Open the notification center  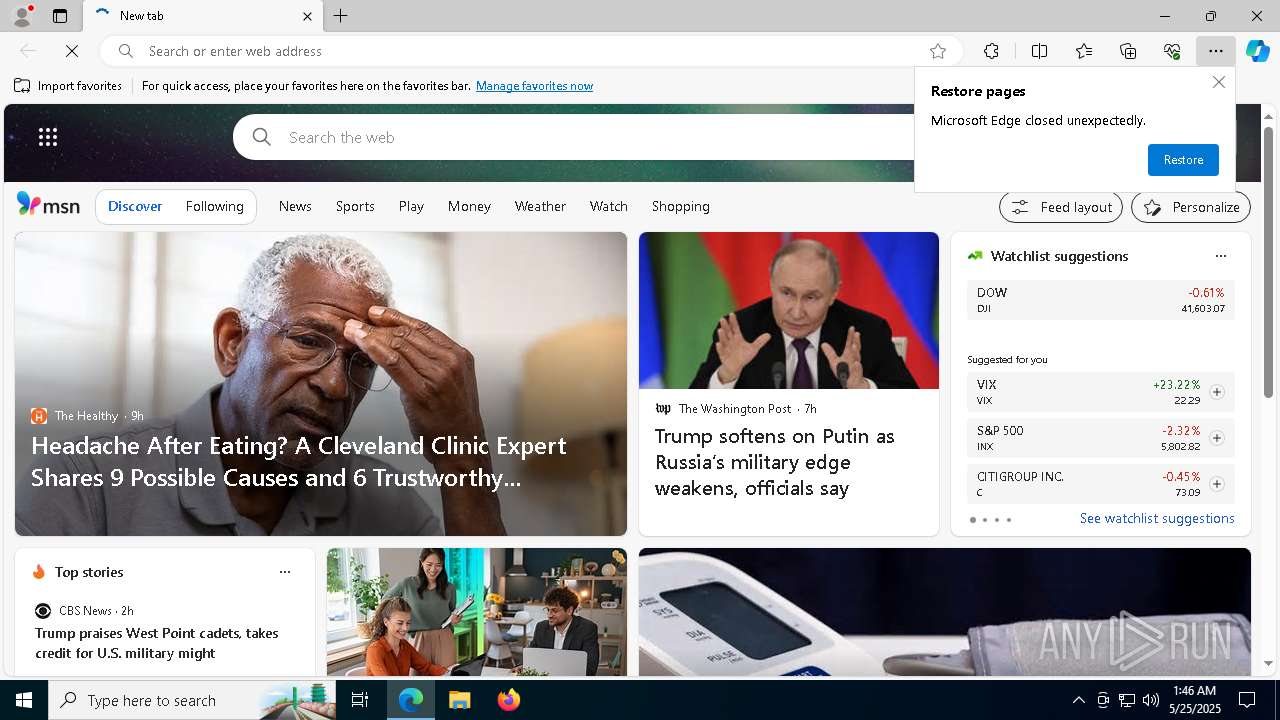pos(1247,700)
